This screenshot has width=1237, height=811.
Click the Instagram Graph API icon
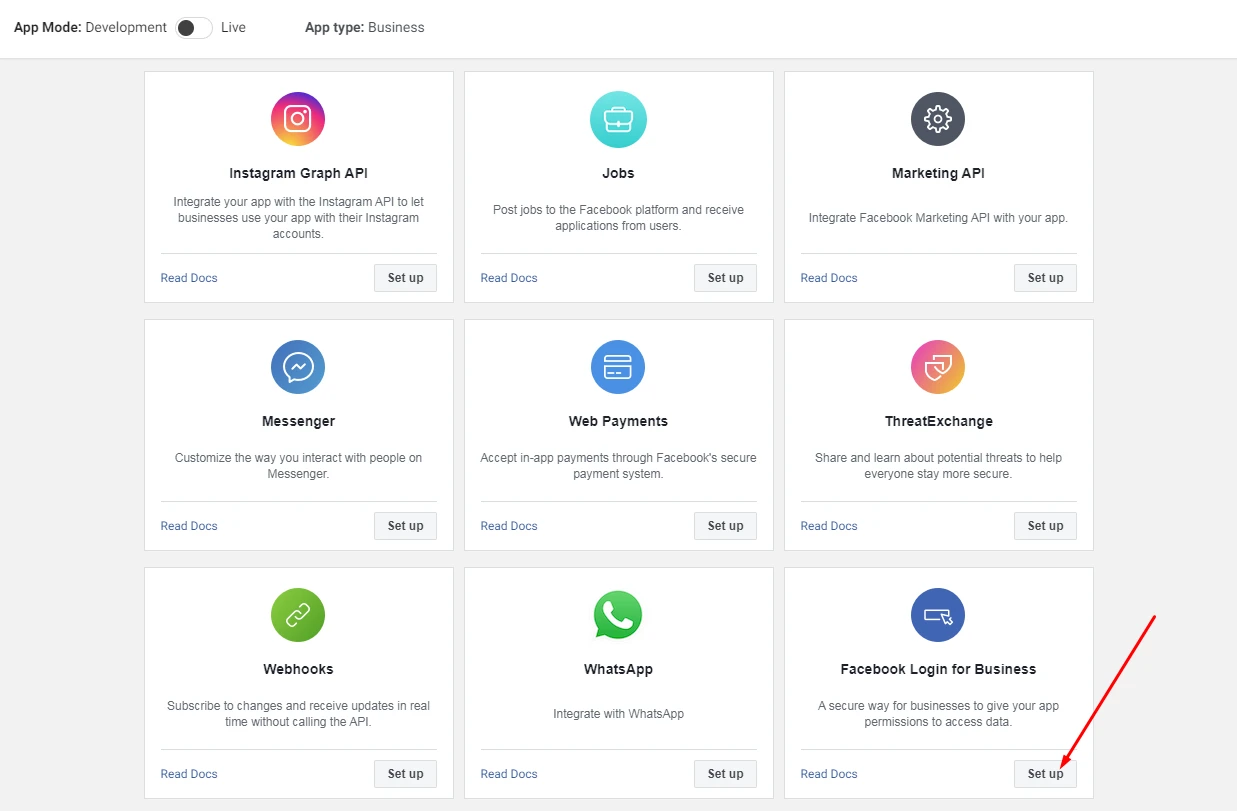click(x=298, y=119)
